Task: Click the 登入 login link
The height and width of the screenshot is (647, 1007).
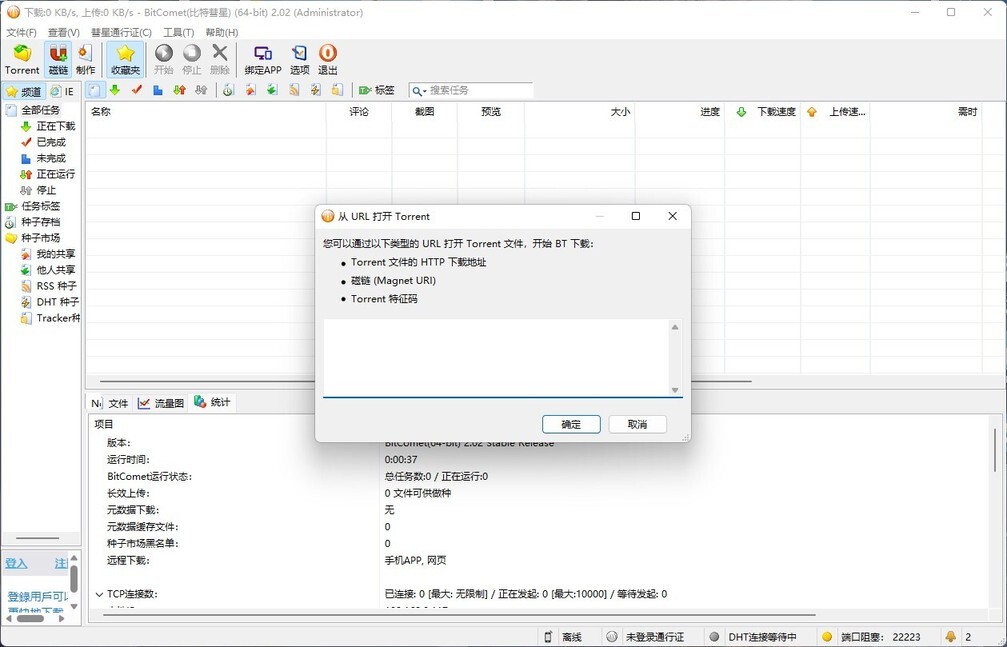Action: [16, 563]
